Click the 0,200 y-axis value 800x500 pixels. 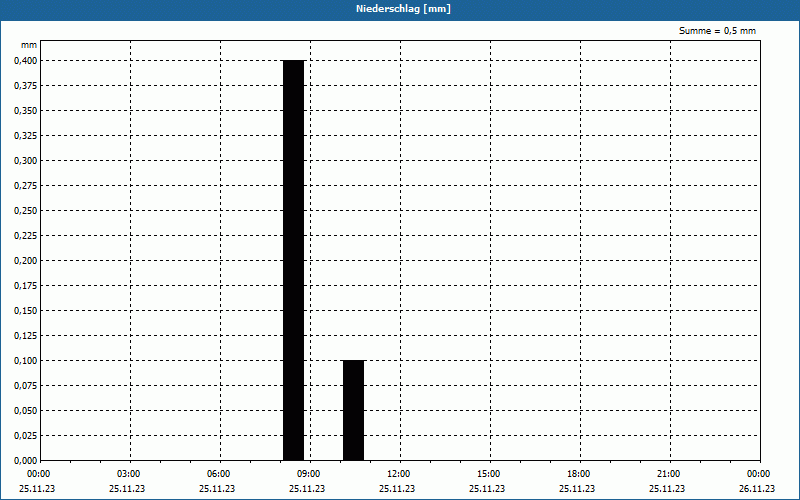coord(26,261)
